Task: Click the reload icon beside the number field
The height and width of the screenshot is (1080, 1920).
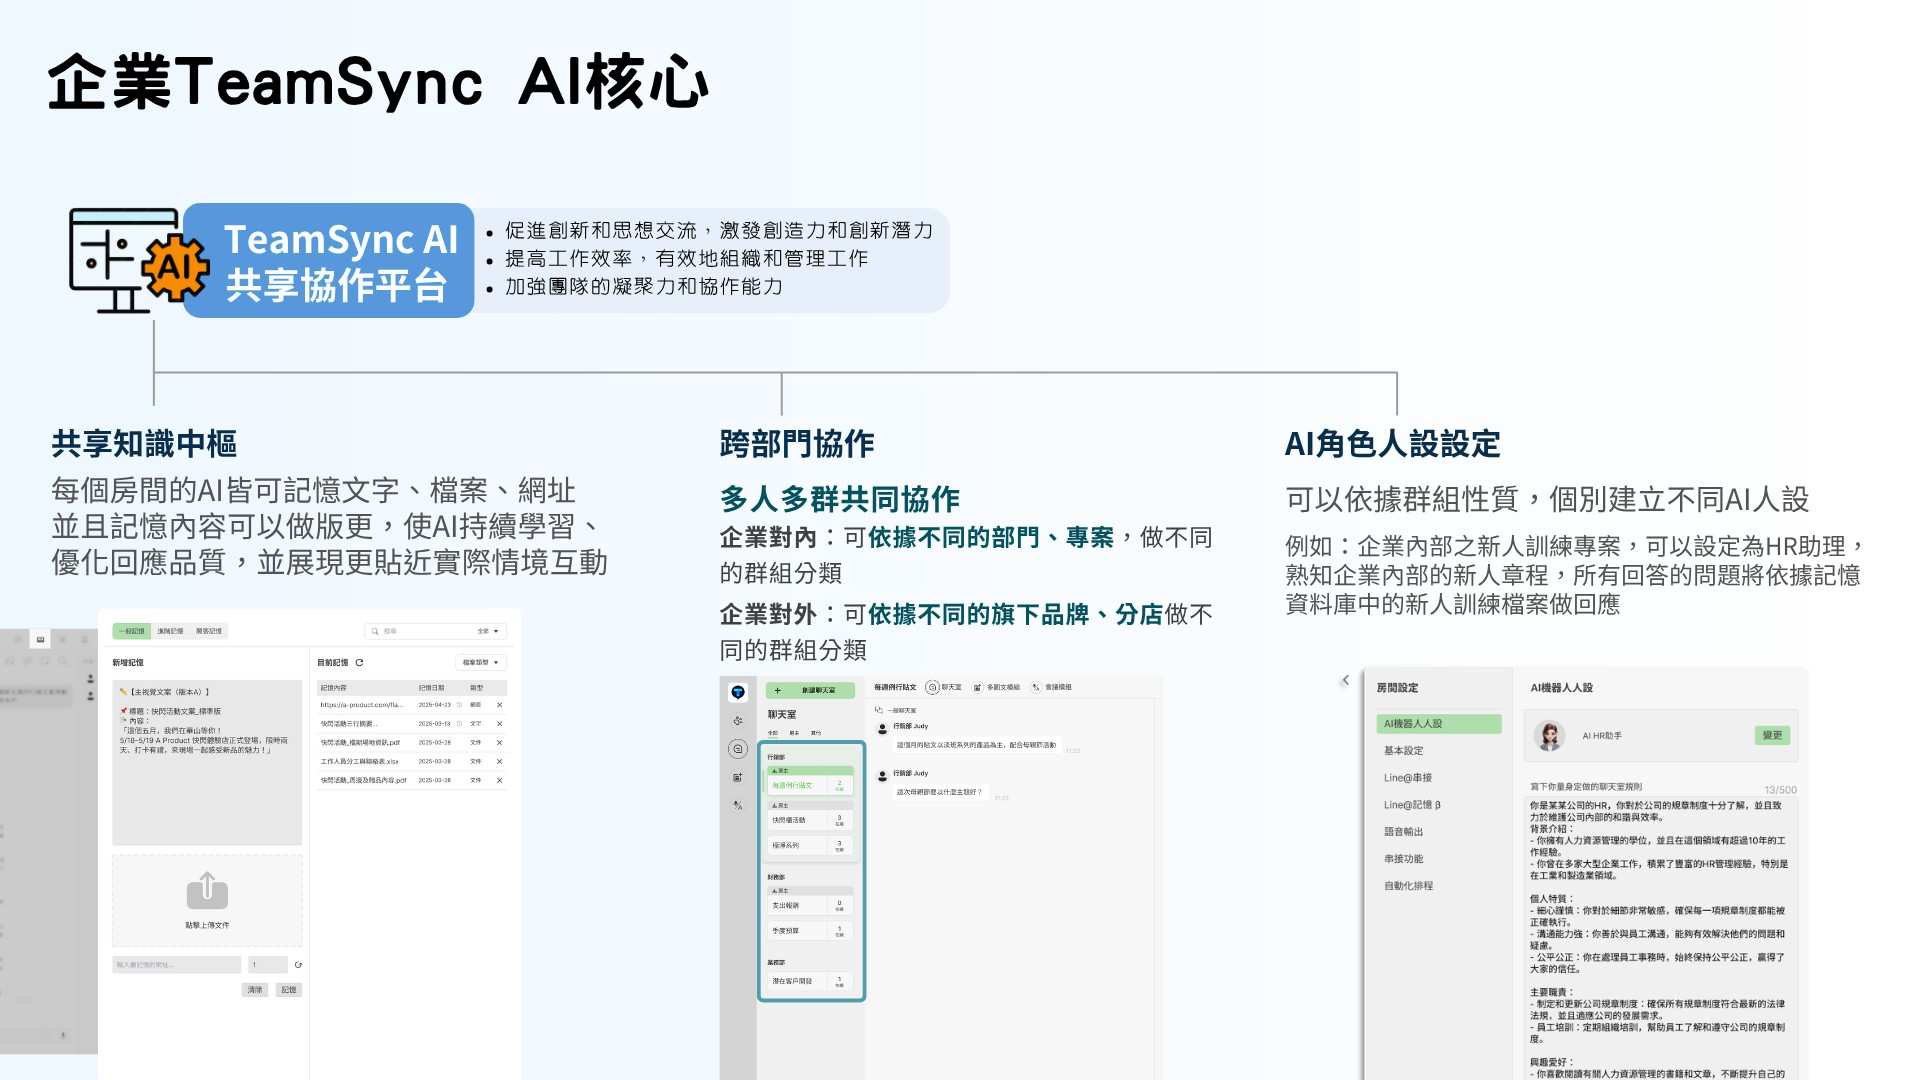Action: 298,965
